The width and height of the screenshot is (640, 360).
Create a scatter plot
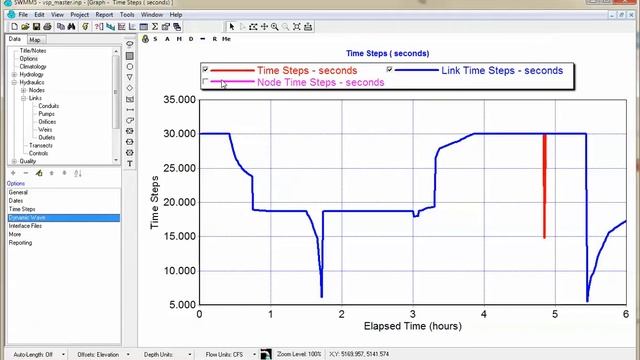click(x=133, y=27)
